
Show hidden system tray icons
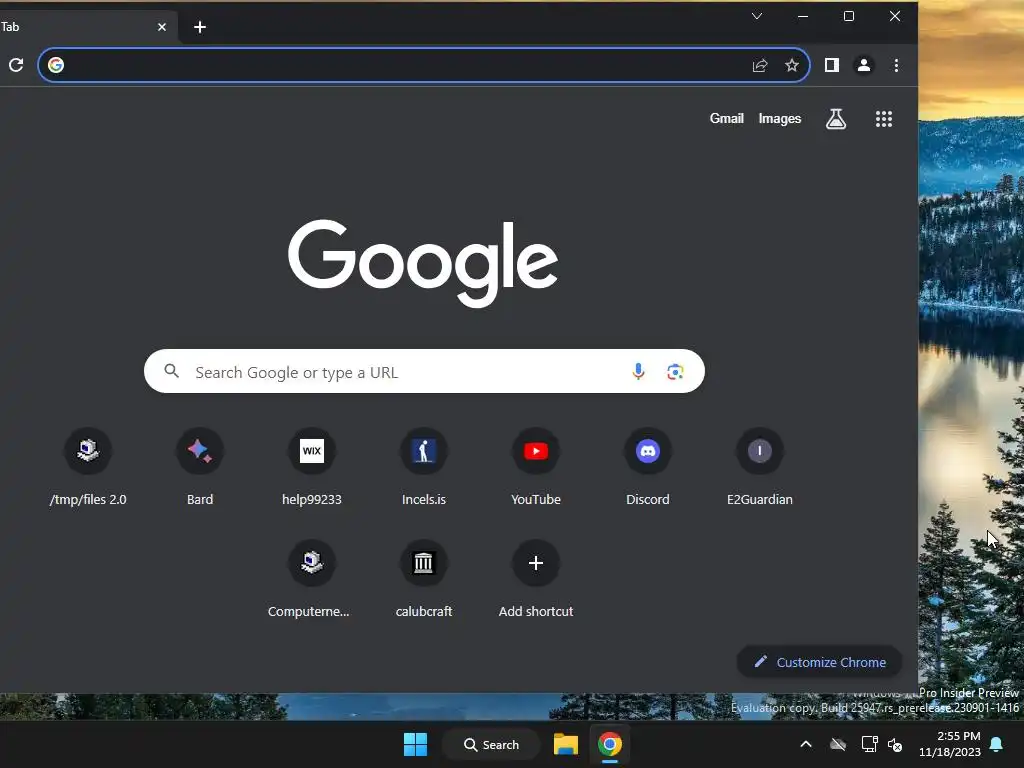[806, 744]
